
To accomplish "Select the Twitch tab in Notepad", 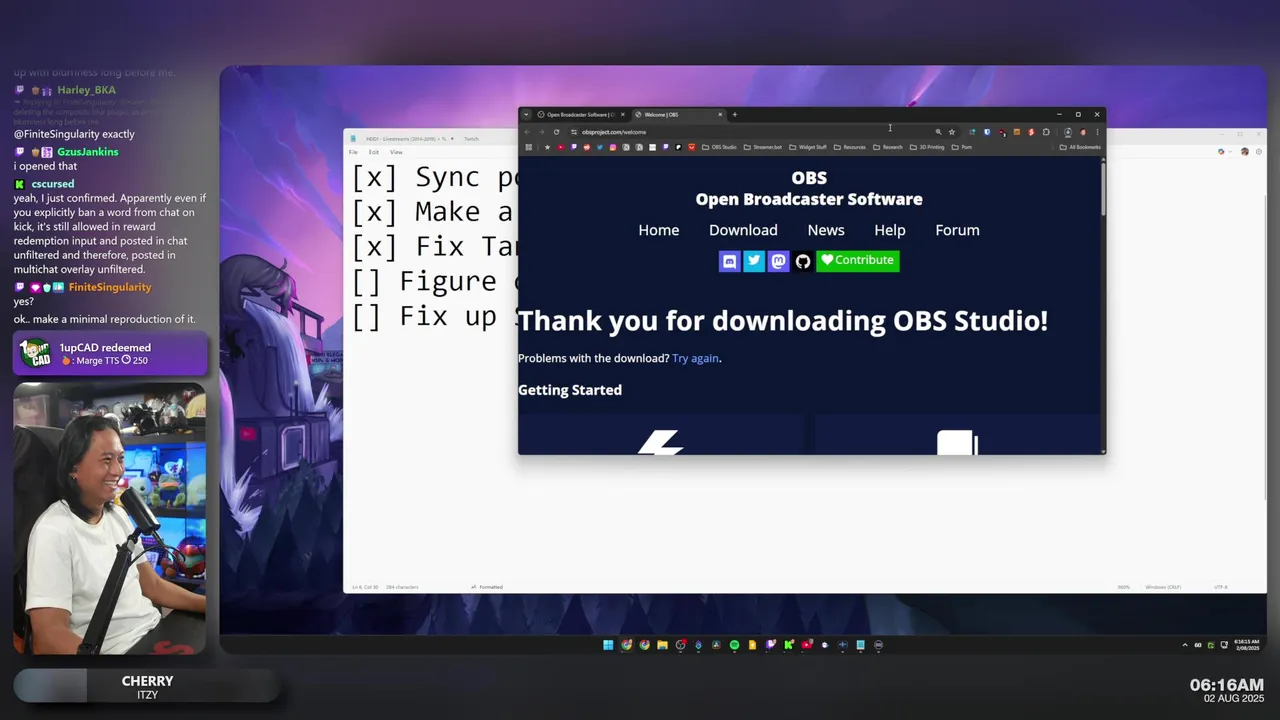I will click(471, 138).
